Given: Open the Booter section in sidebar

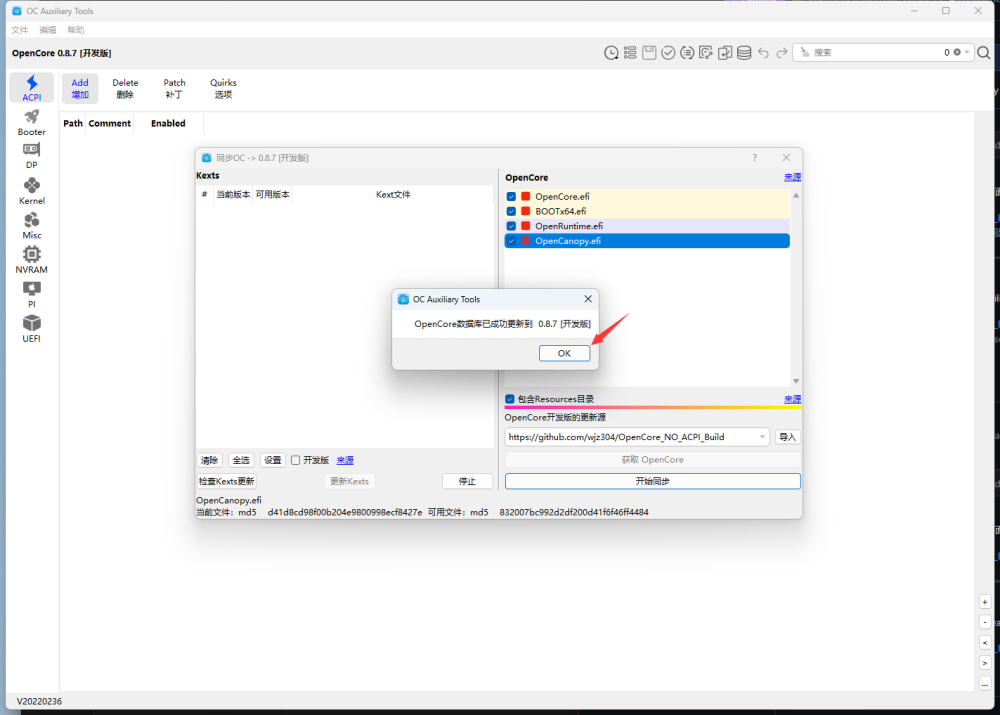Looking at the screenshot, I should pyautogui.click(x=31, y=122).
